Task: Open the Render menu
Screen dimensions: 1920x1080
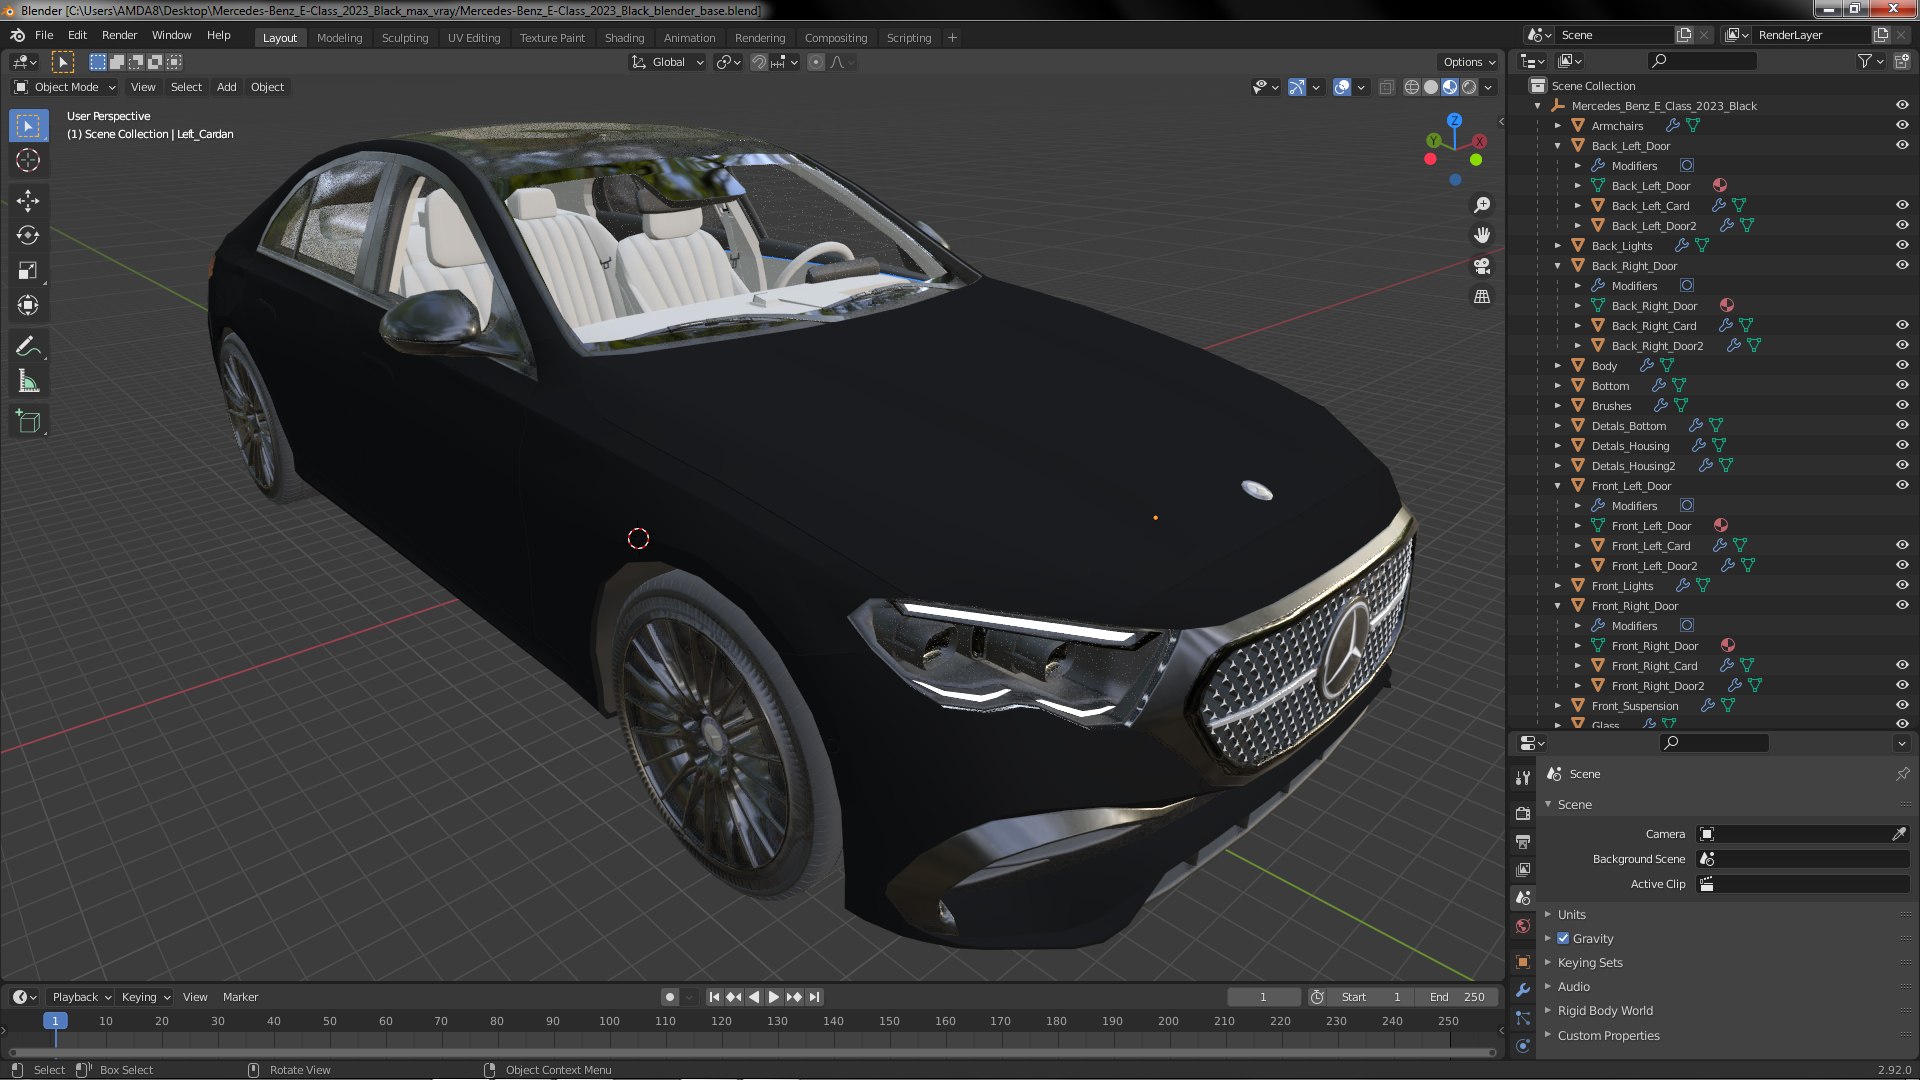Action: (x=119, y=35)
